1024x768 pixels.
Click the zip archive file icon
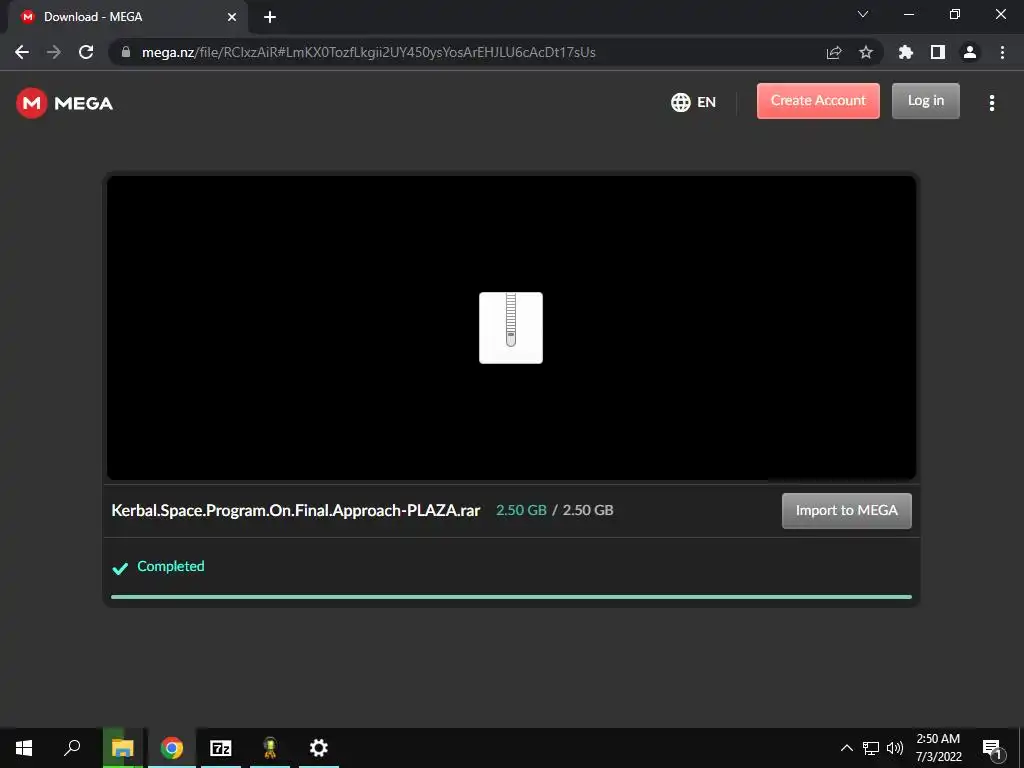[x=511, y=328]
